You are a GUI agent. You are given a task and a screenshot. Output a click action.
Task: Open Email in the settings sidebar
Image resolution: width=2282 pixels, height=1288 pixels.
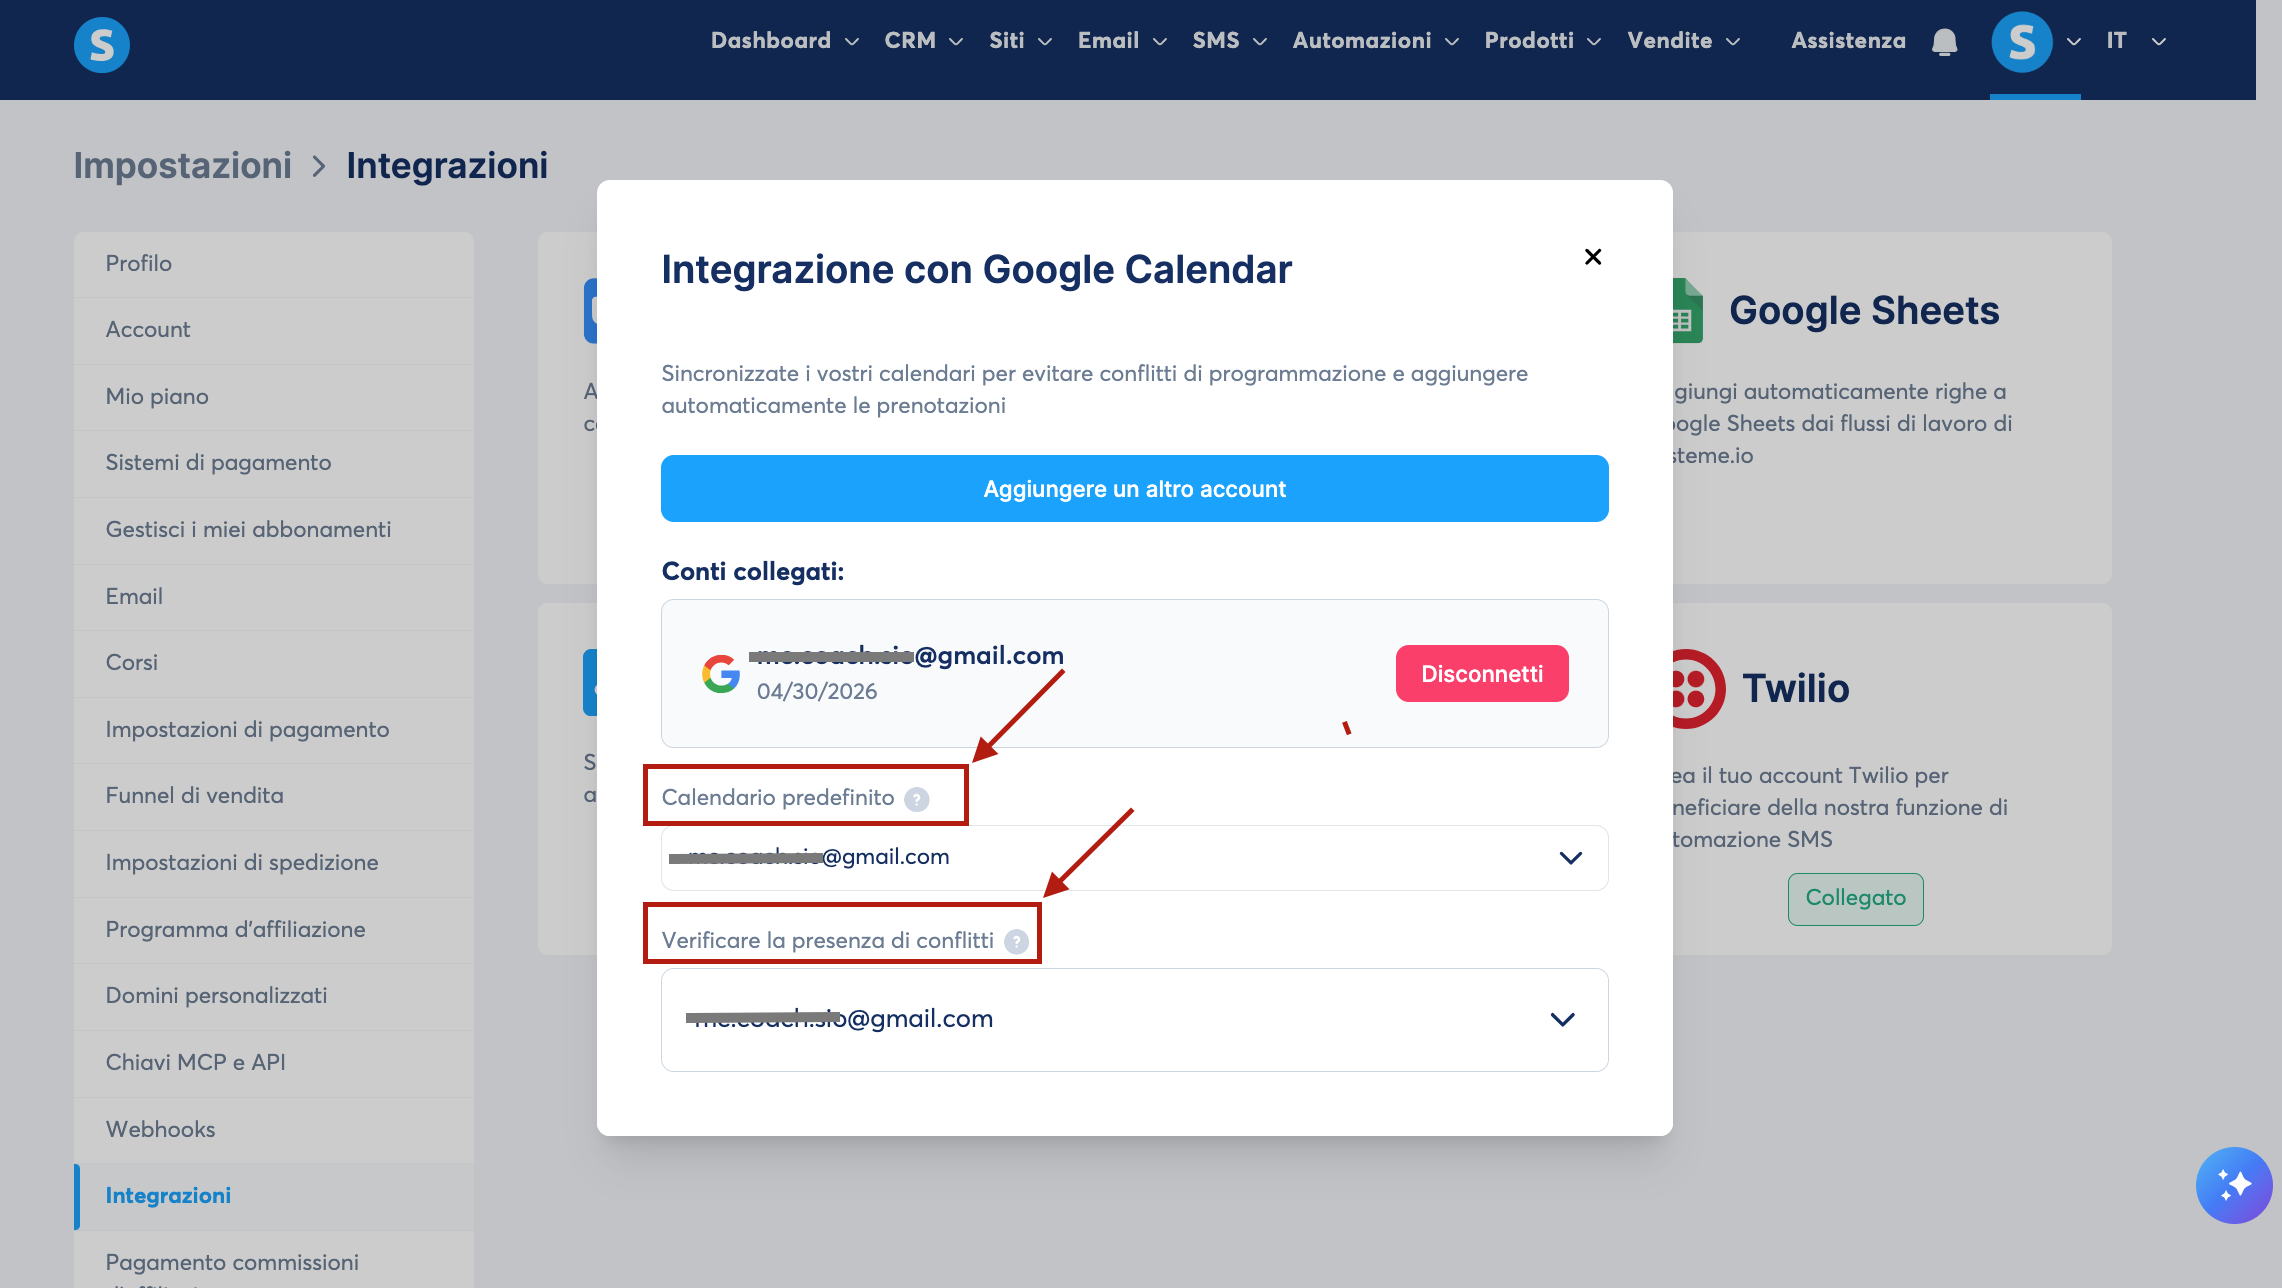(x=274, y=597)
